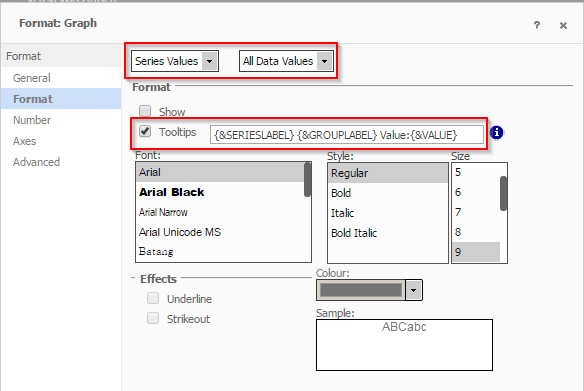Select Arial font
This screenshot has height=391, width=584.
(x=220, y=172)
